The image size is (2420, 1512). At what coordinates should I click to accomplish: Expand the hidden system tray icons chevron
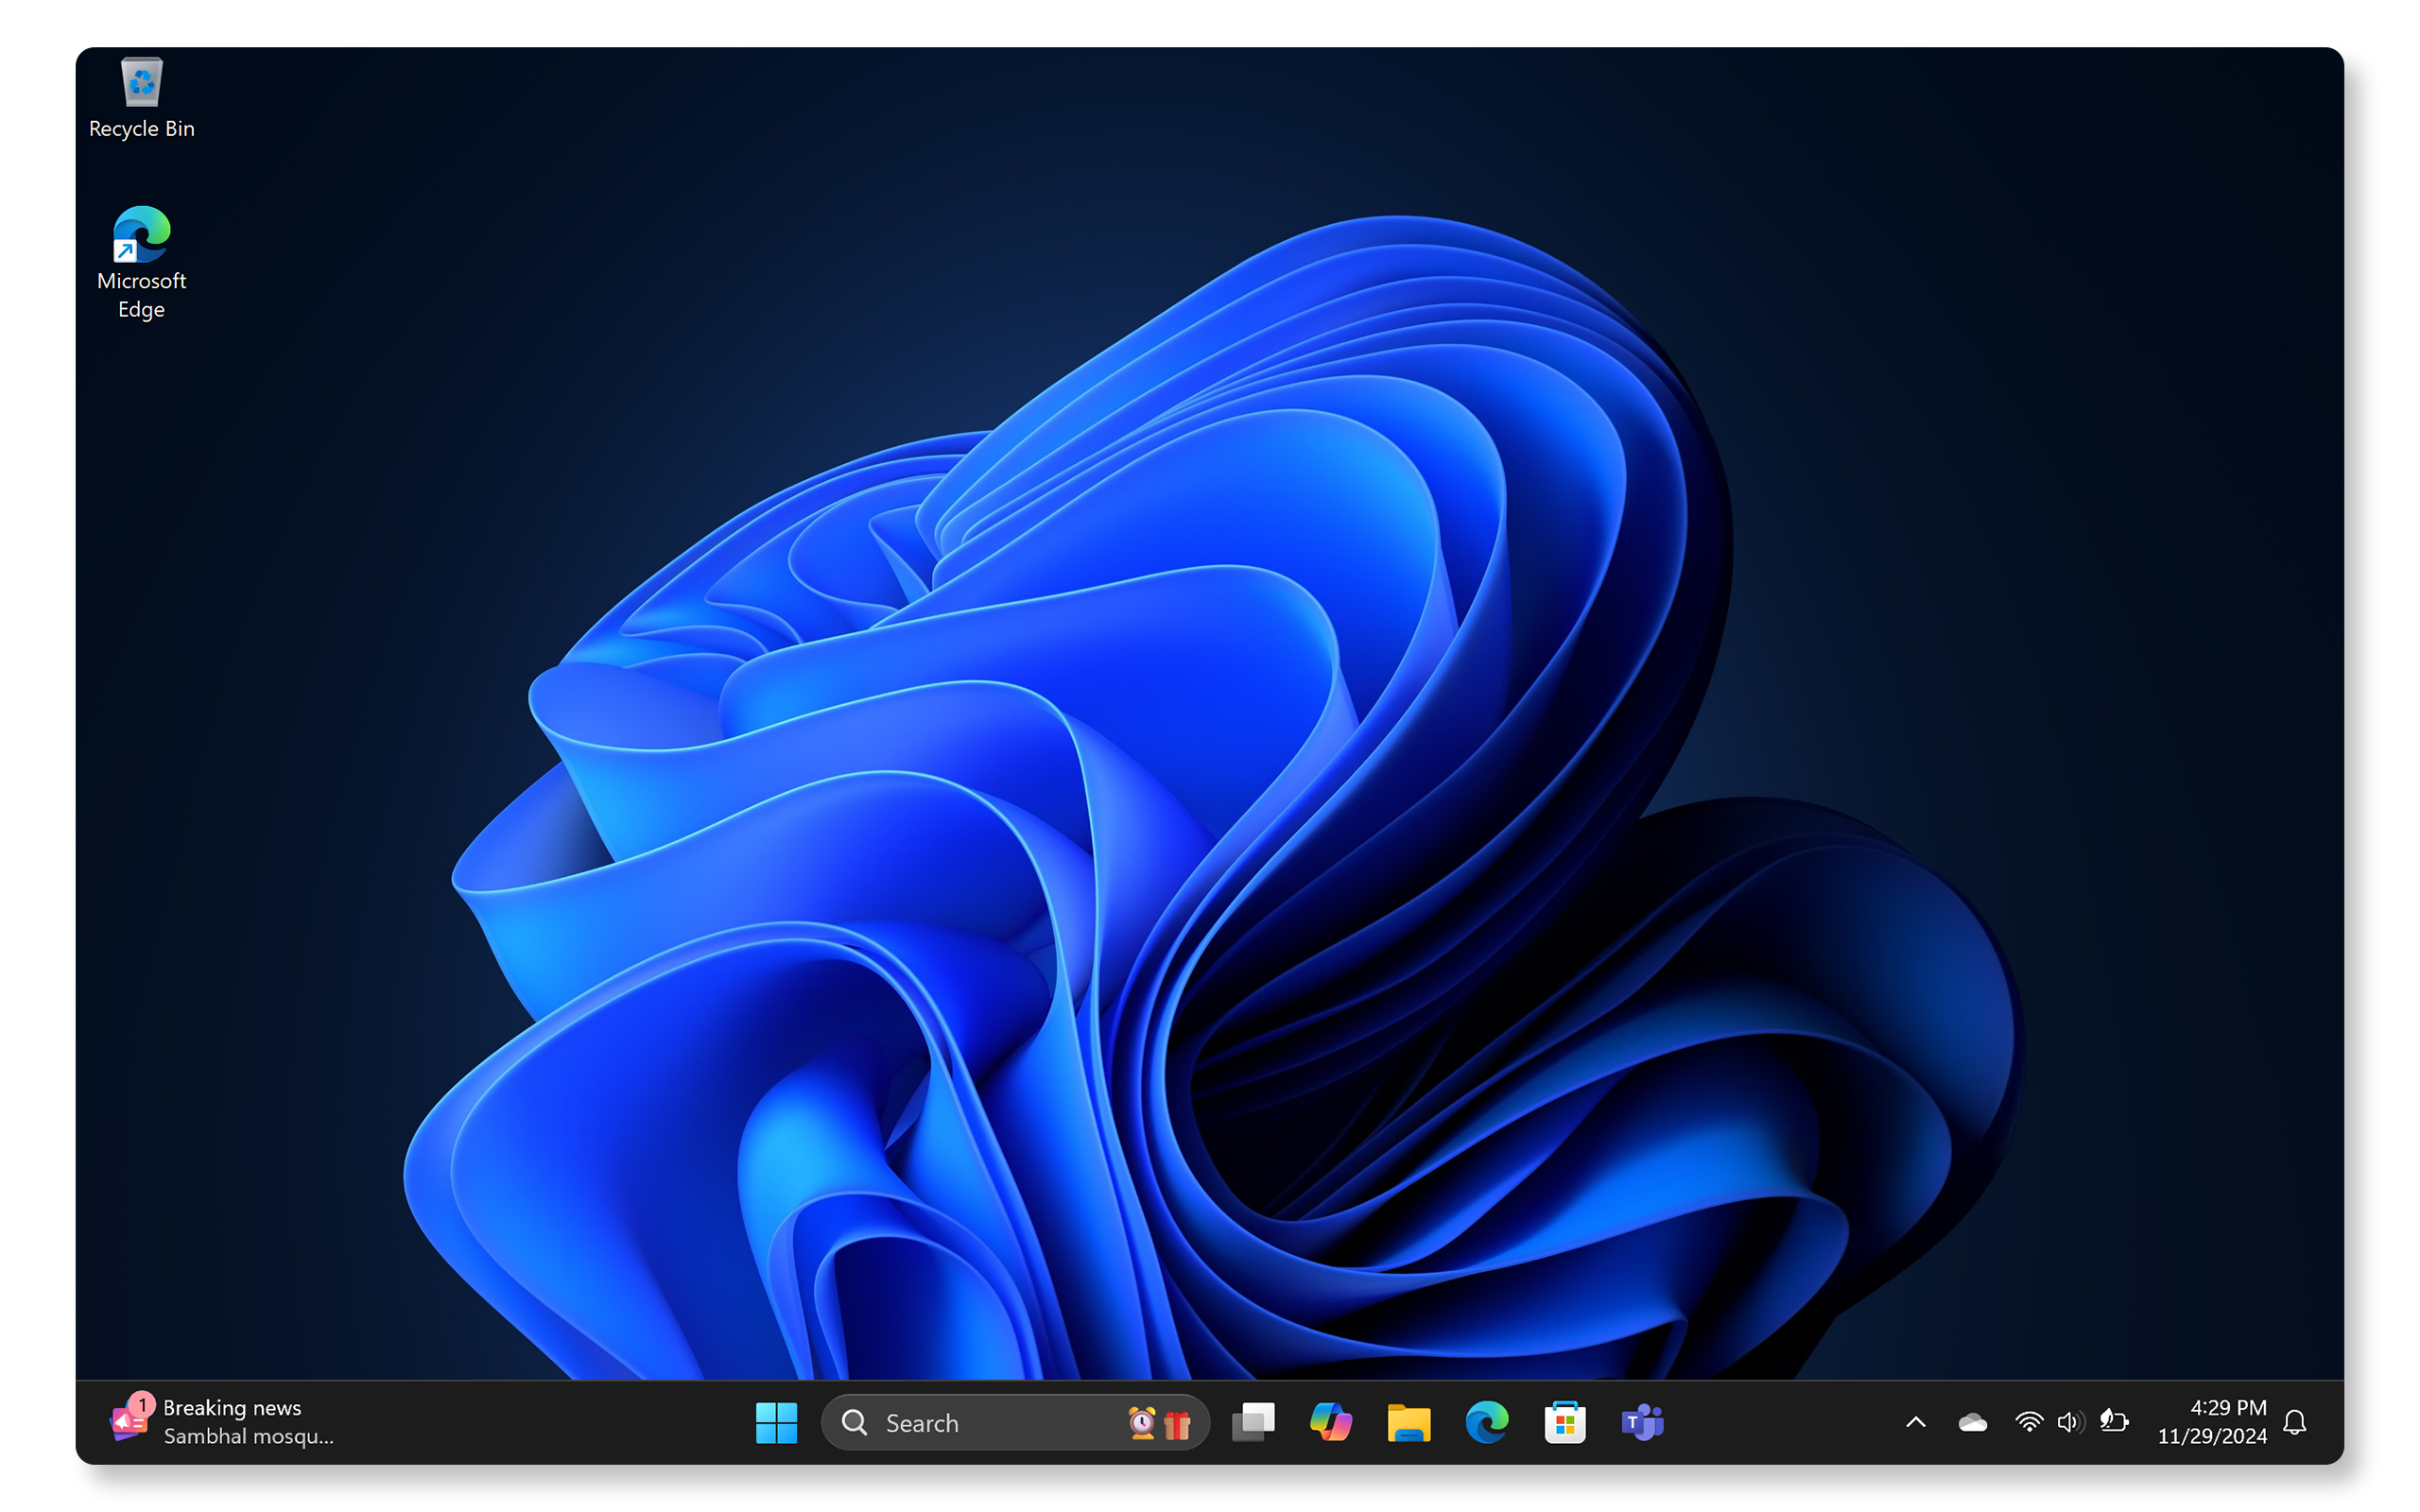pyautogui.click(x=1916, y=1422)
